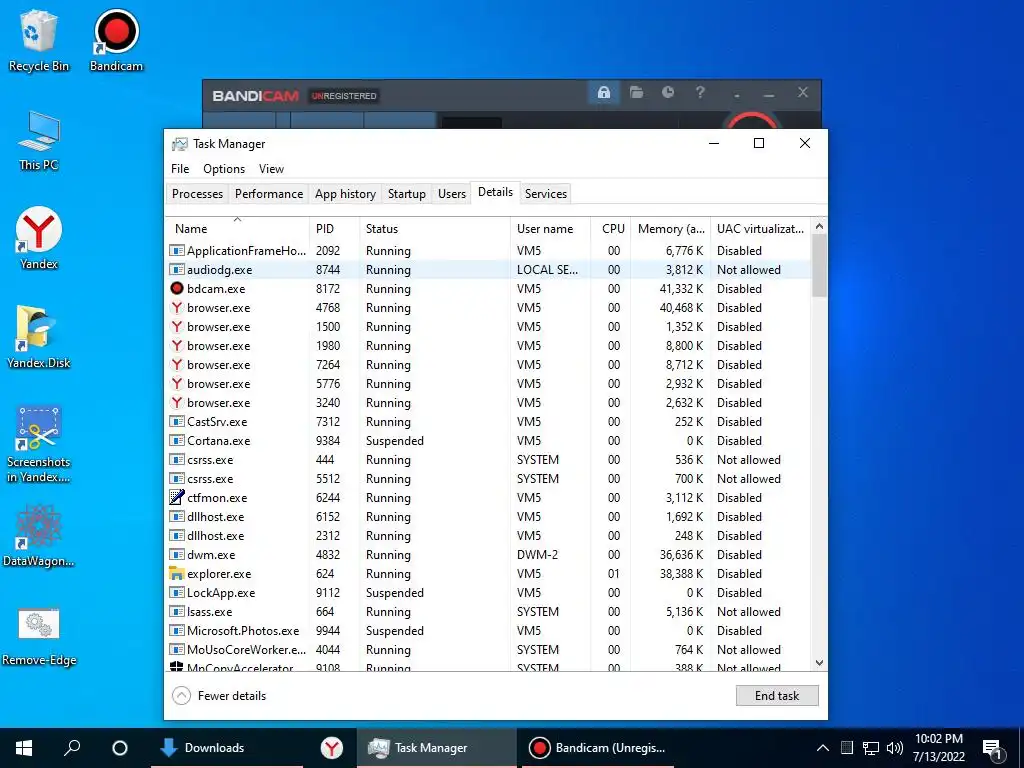Open the volume speaker tray icon
The width and height of the screenshot is (1024, 768).
click(x=895, y=748)
